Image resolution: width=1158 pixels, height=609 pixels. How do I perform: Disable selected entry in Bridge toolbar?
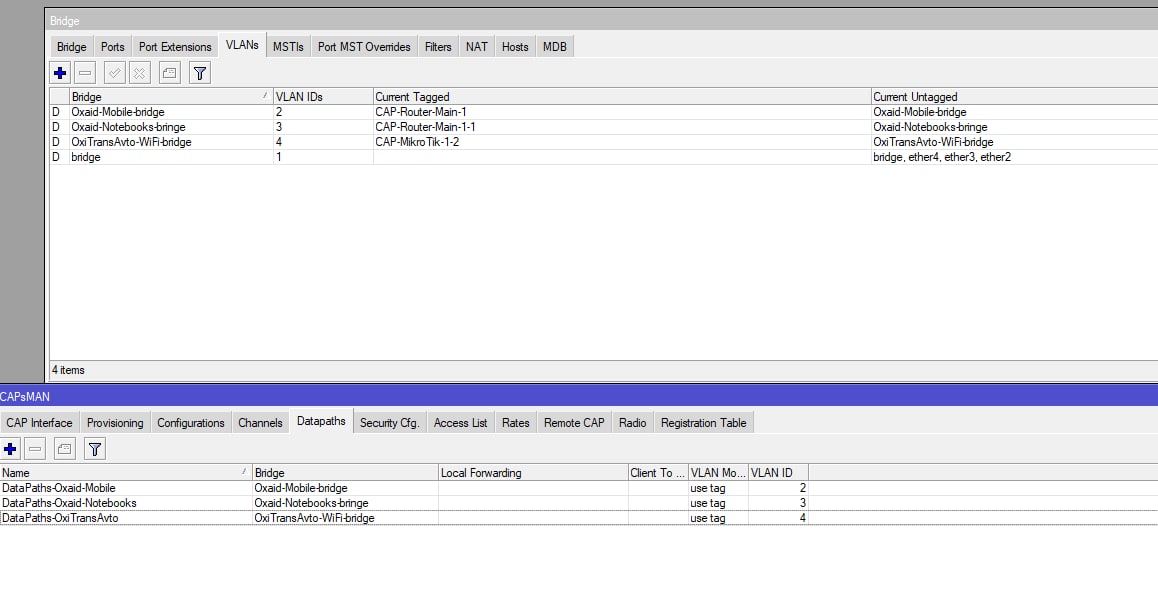click(139, 73)
